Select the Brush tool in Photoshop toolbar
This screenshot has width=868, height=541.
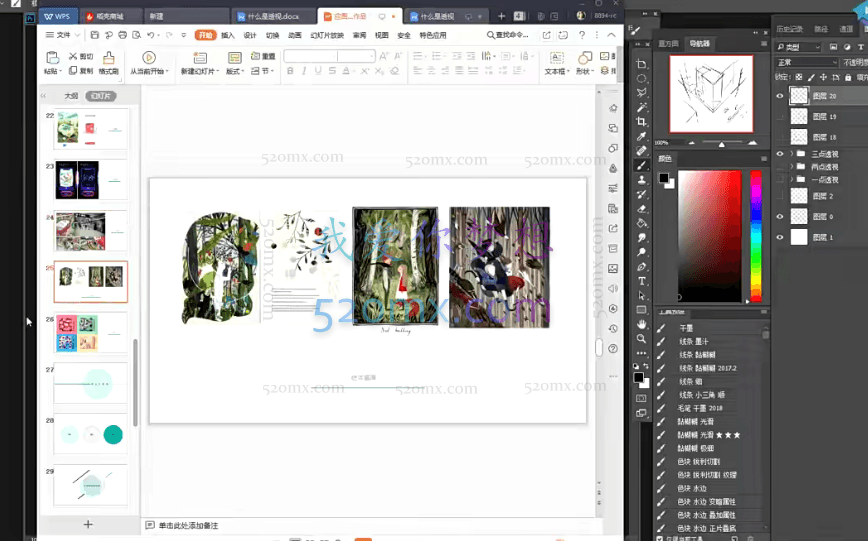coord(642,166)
